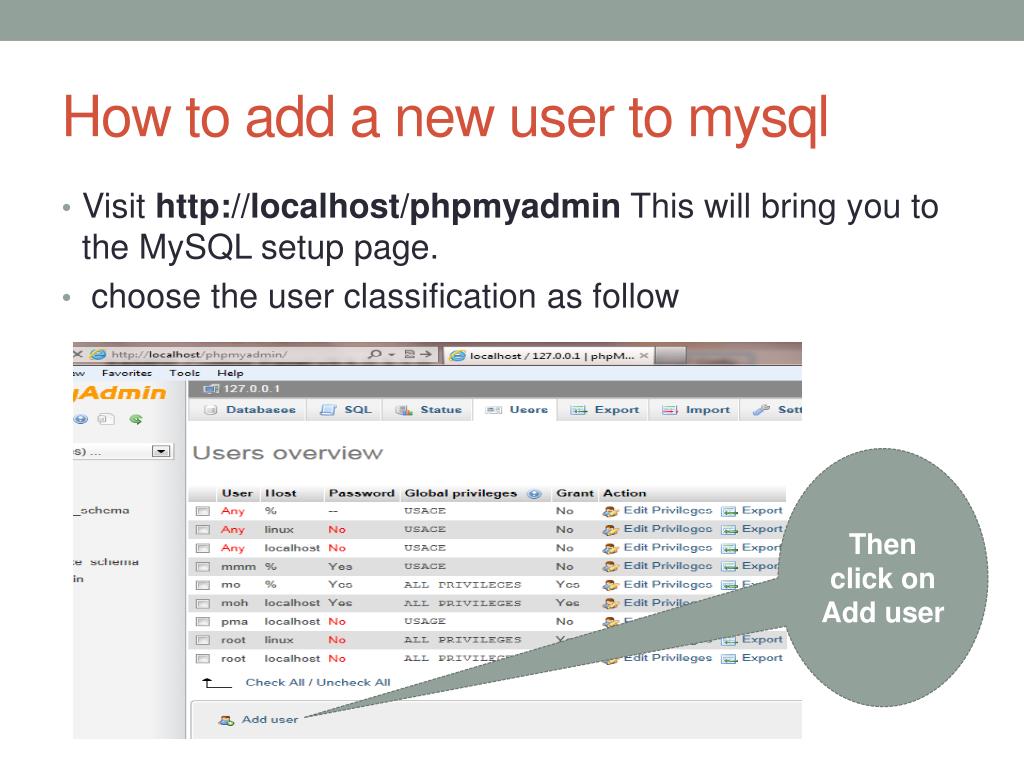Viewport: 1024px width, 768px height.
Task: Click edit icon for mo user row
Action: tap(610, 585)
